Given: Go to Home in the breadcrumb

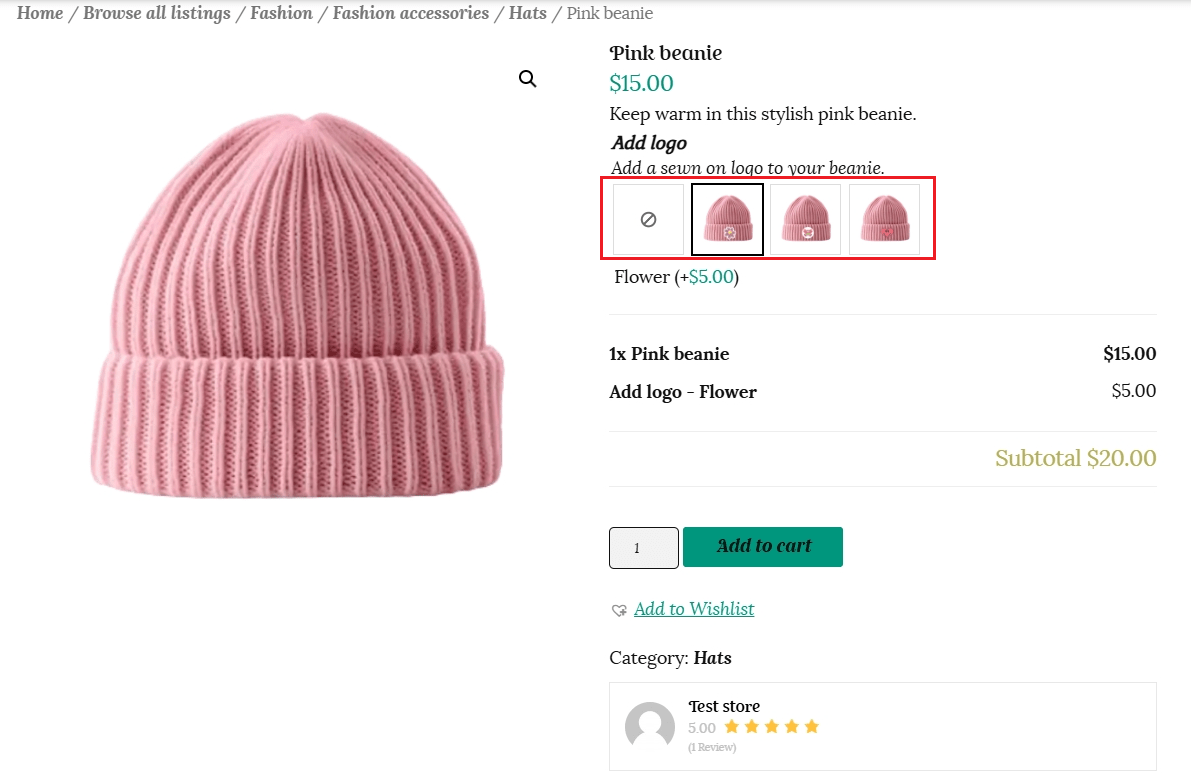Looking at the screenshot, I should (40, 13).
